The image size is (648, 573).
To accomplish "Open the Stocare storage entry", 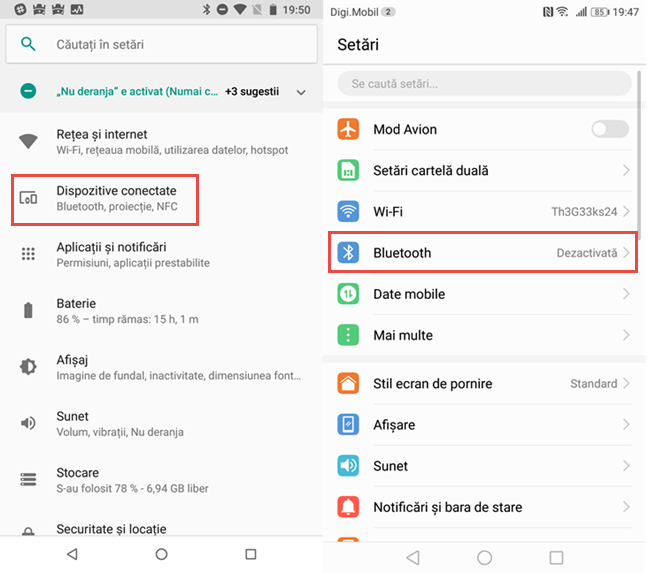I will [x=161, y=480].
